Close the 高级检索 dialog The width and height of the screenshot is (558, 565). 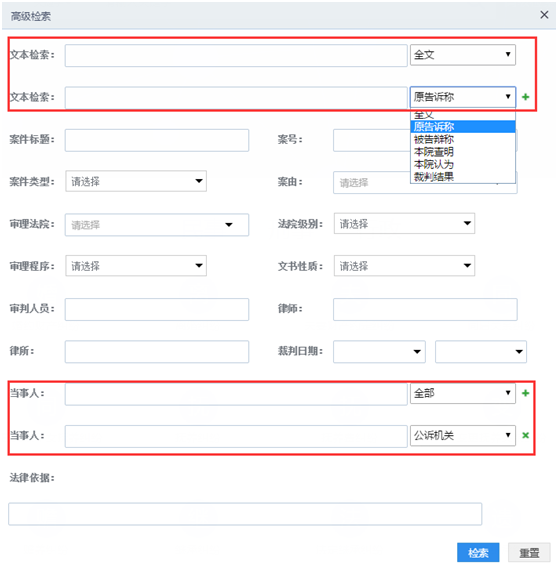[544, 15]
